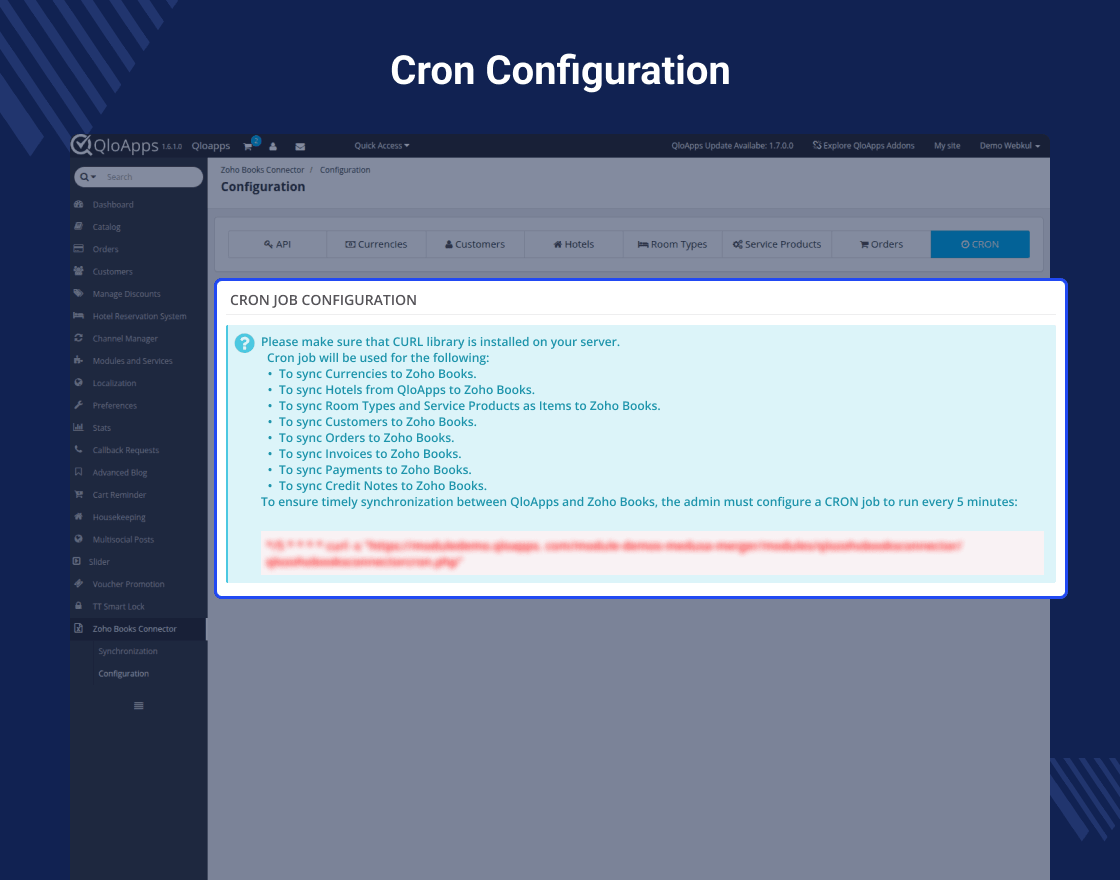Click the Slider sidebar icon
Screen dimensions: 1120x880
[76, 561]
